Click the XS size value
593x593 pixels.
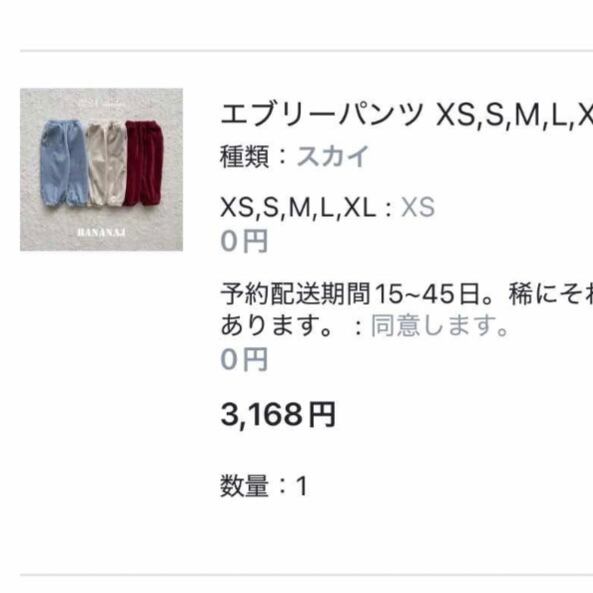coord(418,207)
